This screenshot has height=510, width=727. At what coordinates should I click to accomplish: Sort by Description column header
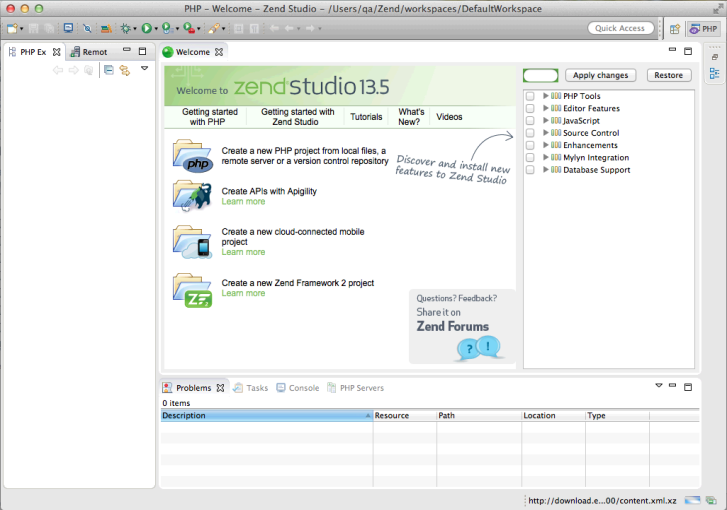pos(267,415)
